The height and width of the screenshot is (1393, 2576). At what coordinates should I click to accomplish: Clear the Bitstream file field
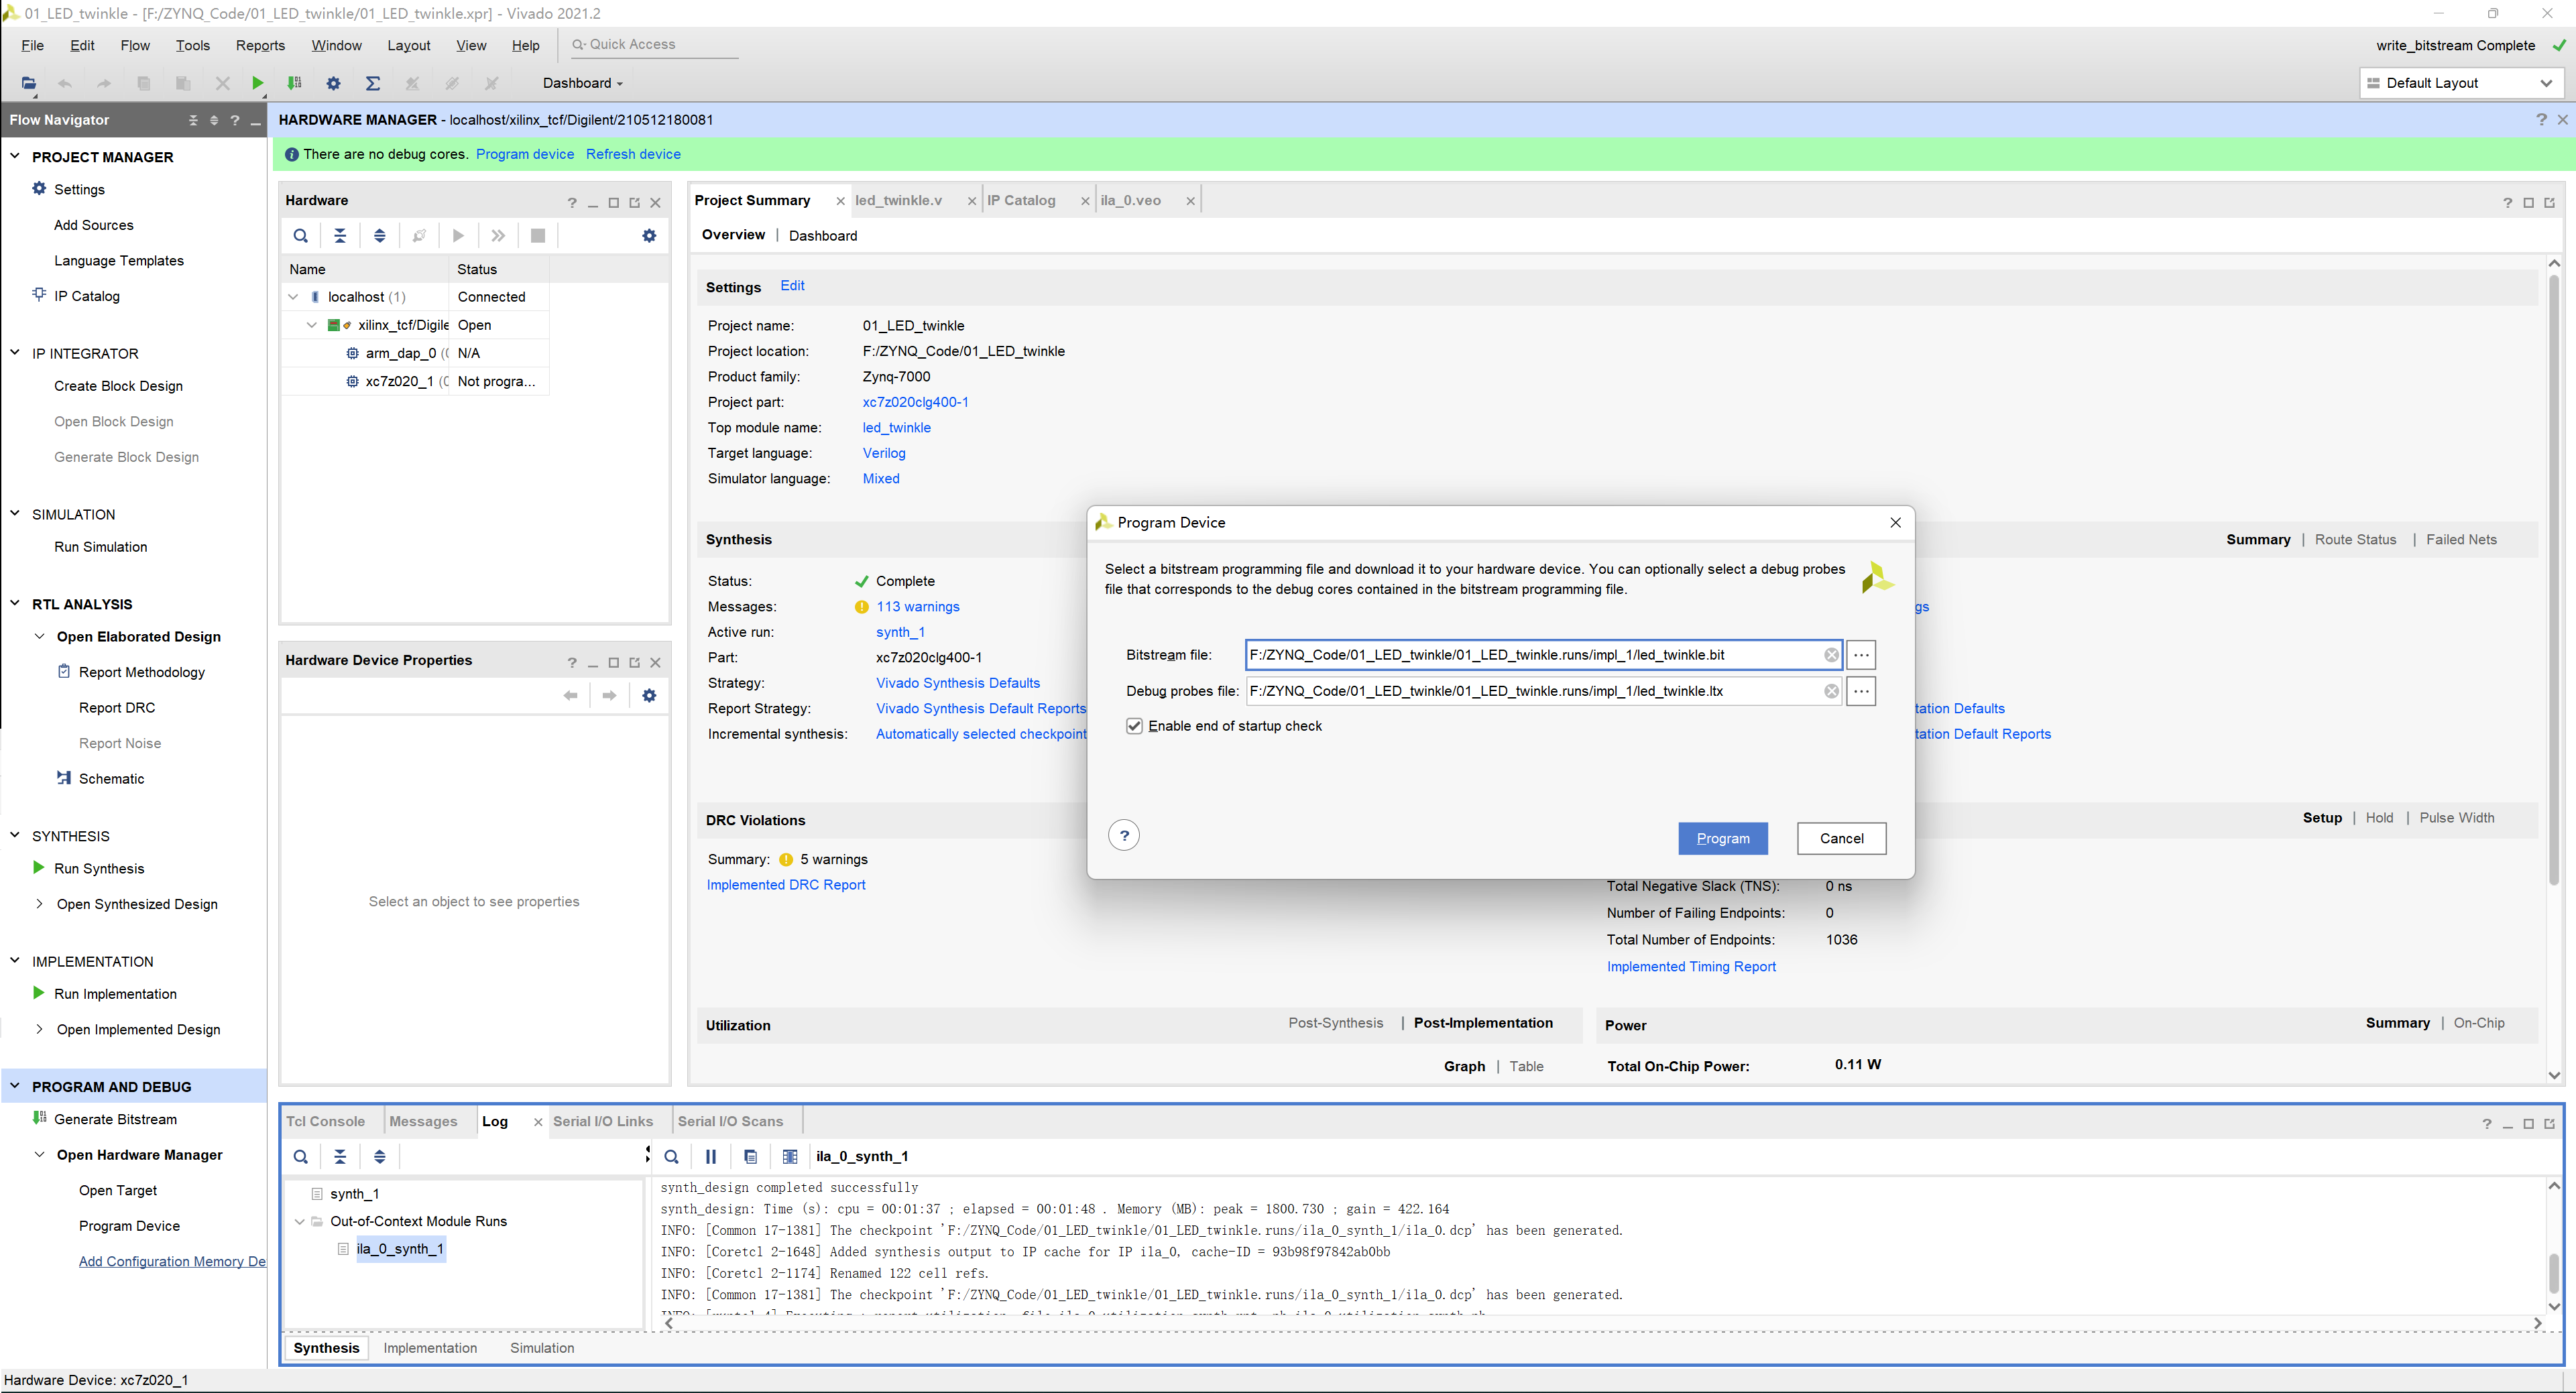1831,655
